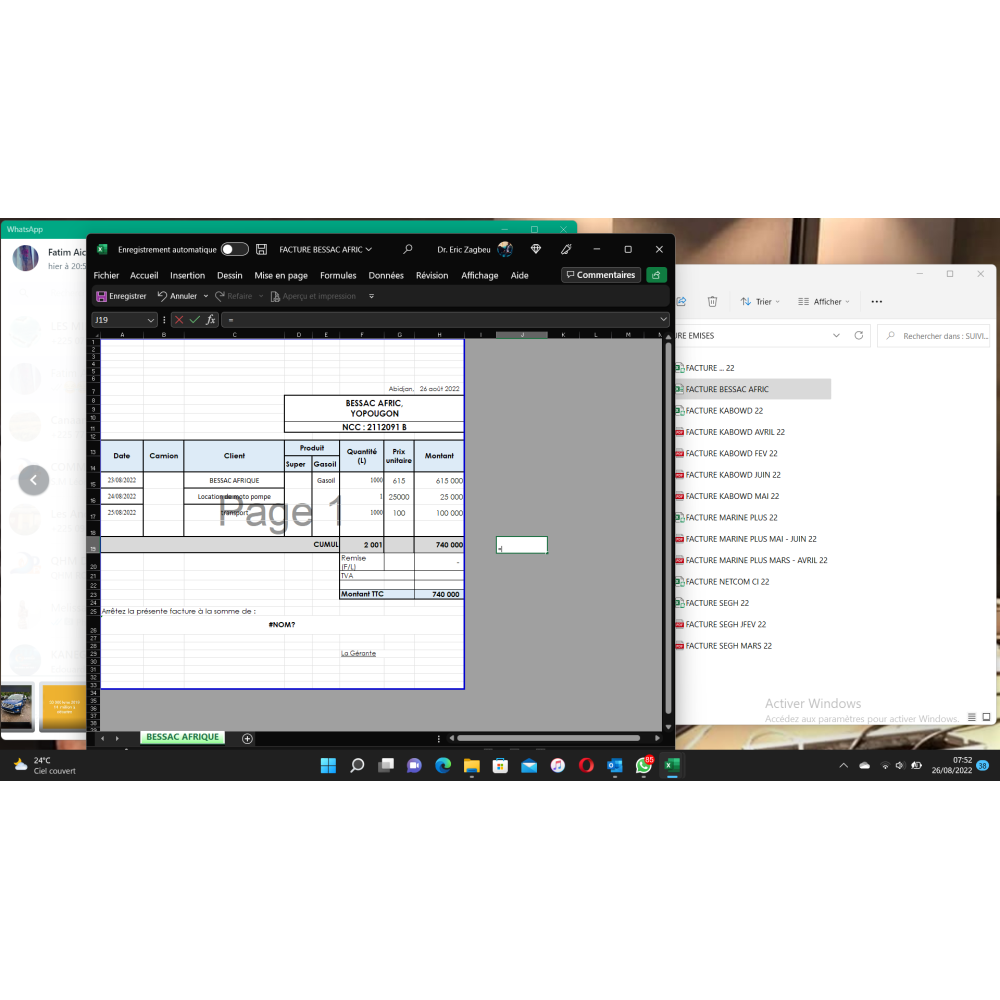This screenshot has height=1000, width=1000.
Task: Open the search magnifier in Excel title bar
Action: pos(408,249)
